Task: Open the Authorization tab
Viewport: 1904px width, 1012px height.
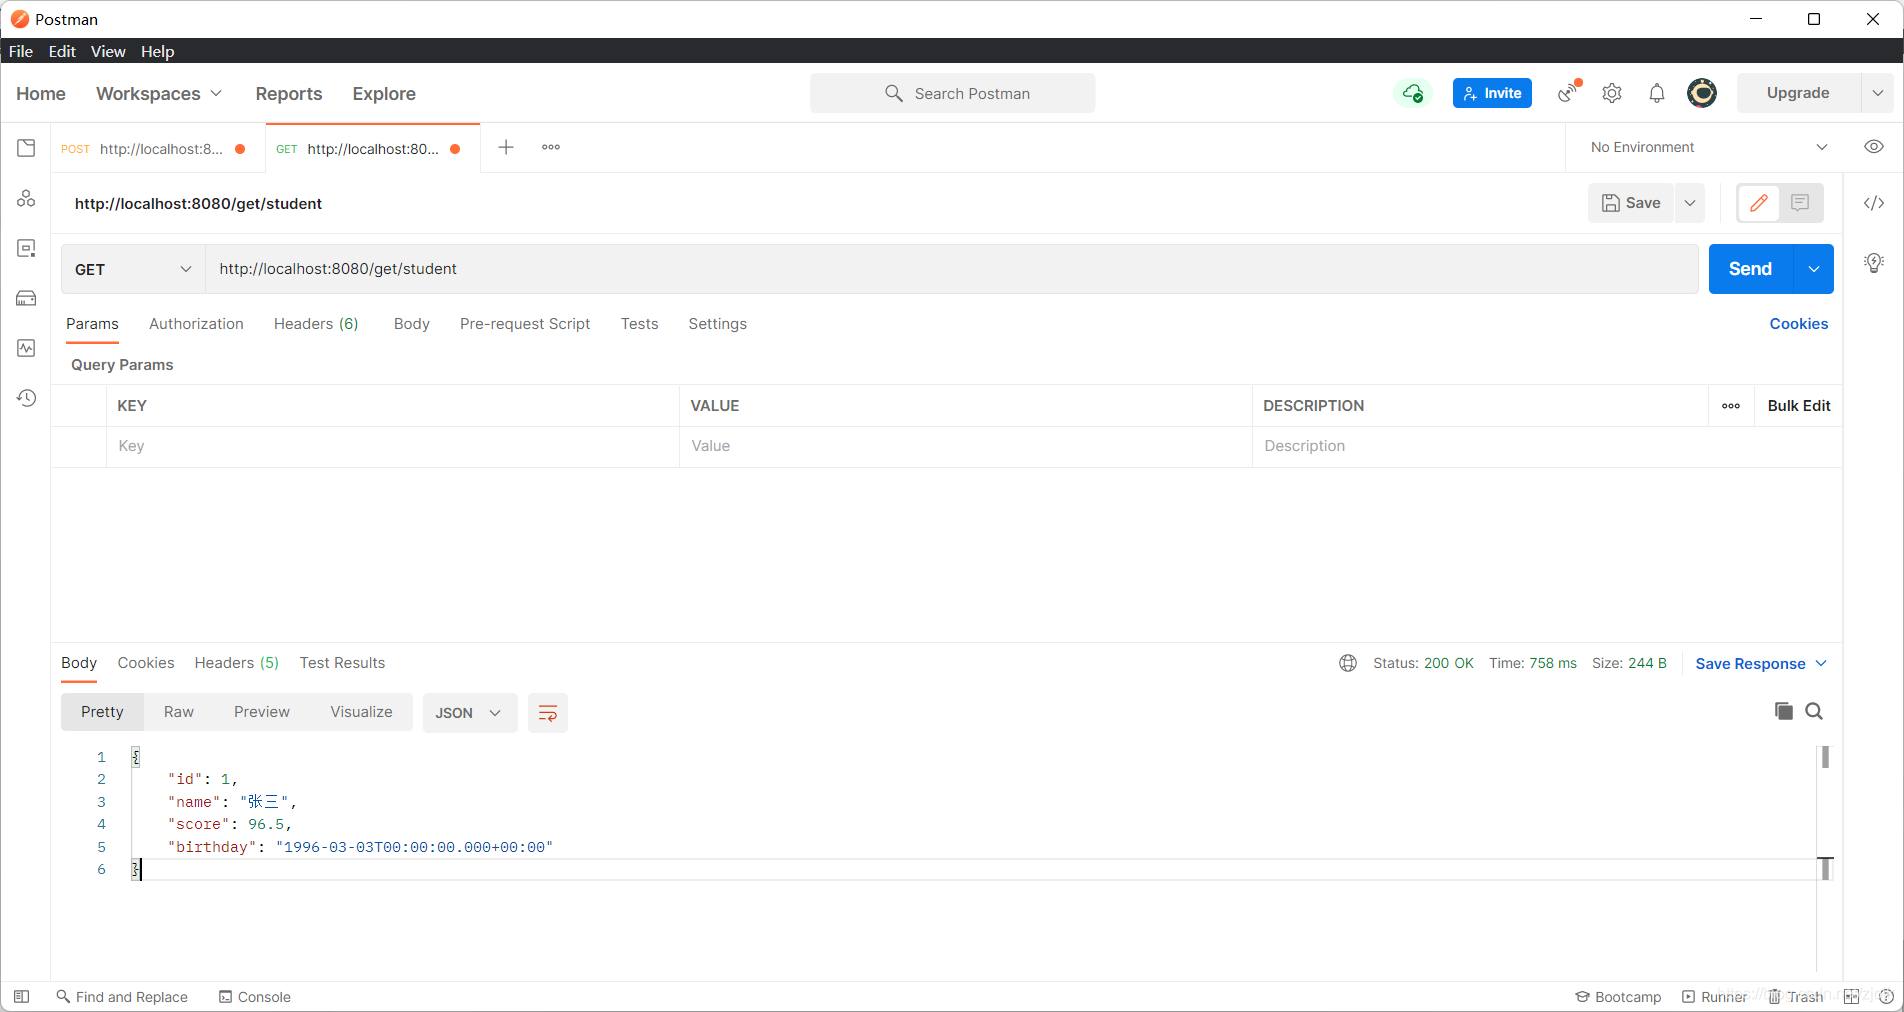Action: click(196, 324)
